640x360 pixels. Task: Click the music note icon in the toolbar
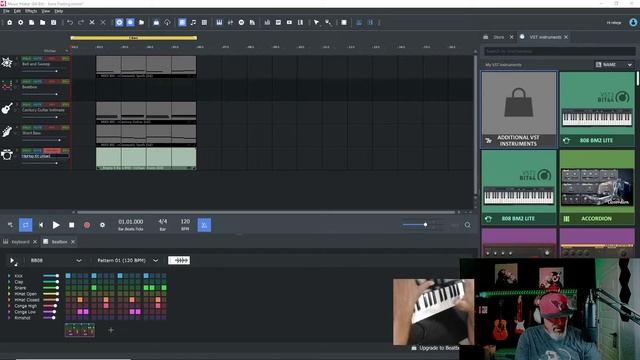193,22
